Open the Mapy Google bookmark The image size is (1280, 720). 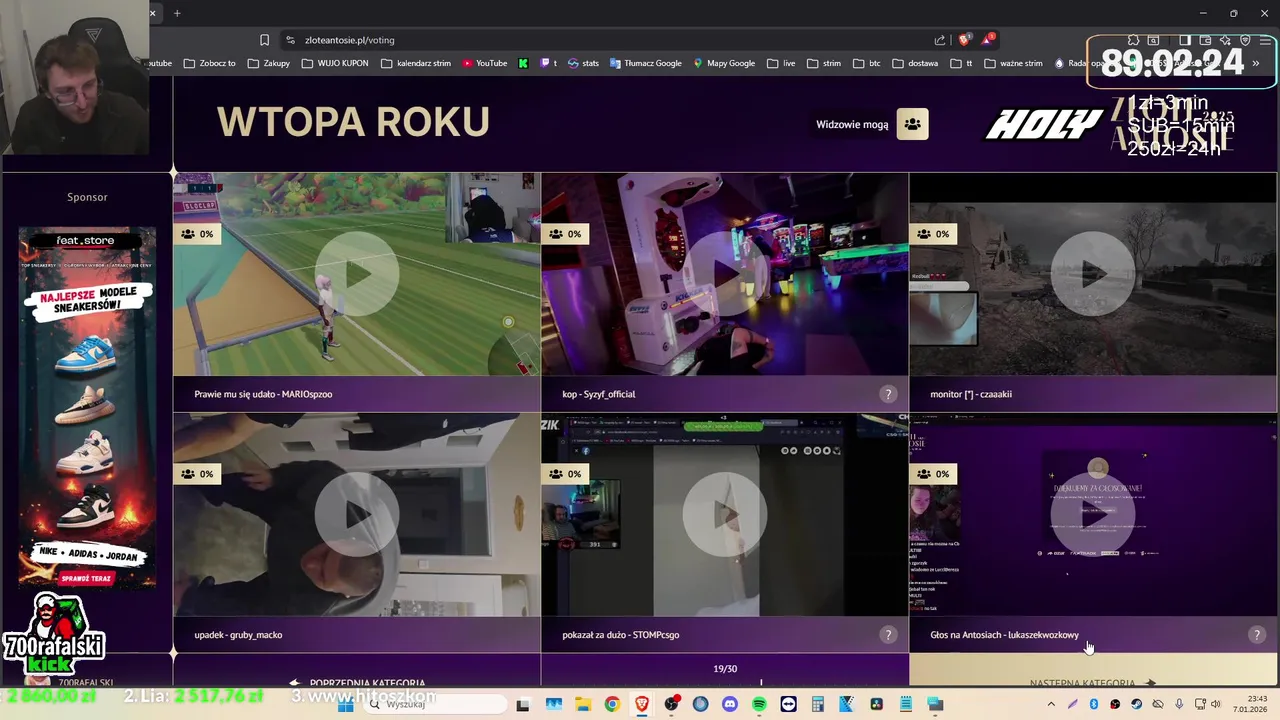coord(723,63)
